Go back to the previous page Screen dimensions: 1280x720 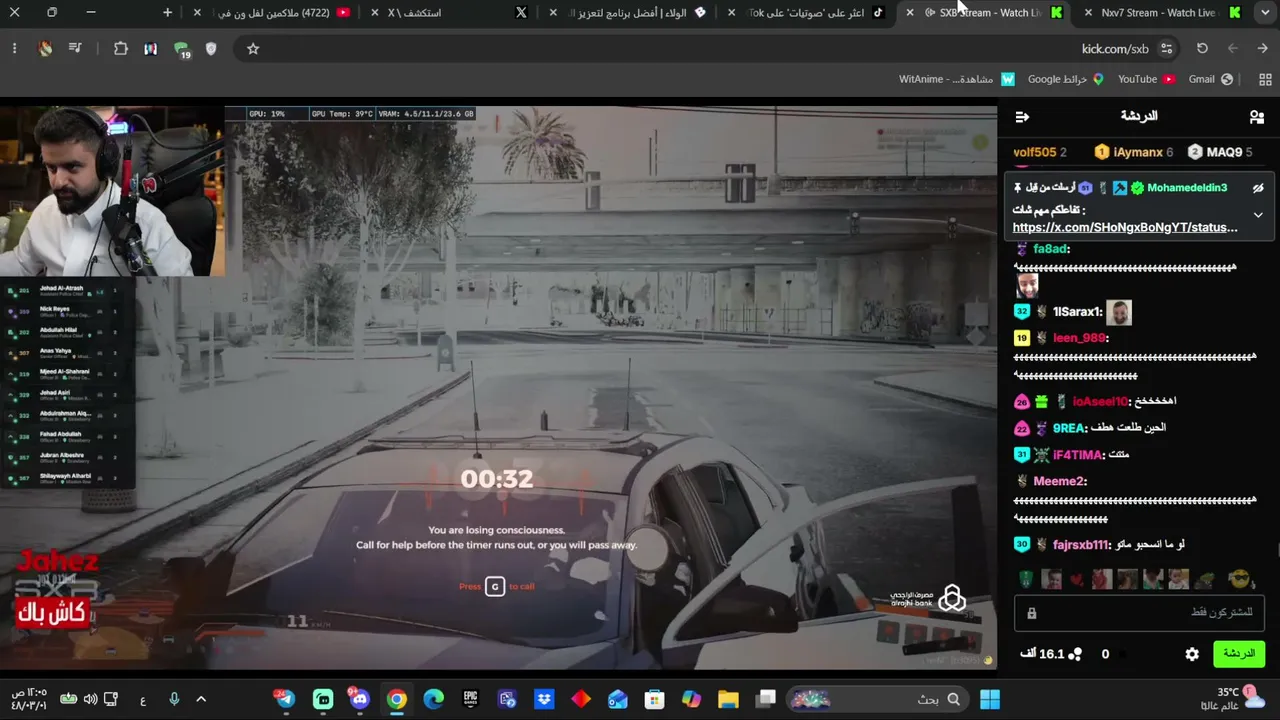[x=1262, y=49]
